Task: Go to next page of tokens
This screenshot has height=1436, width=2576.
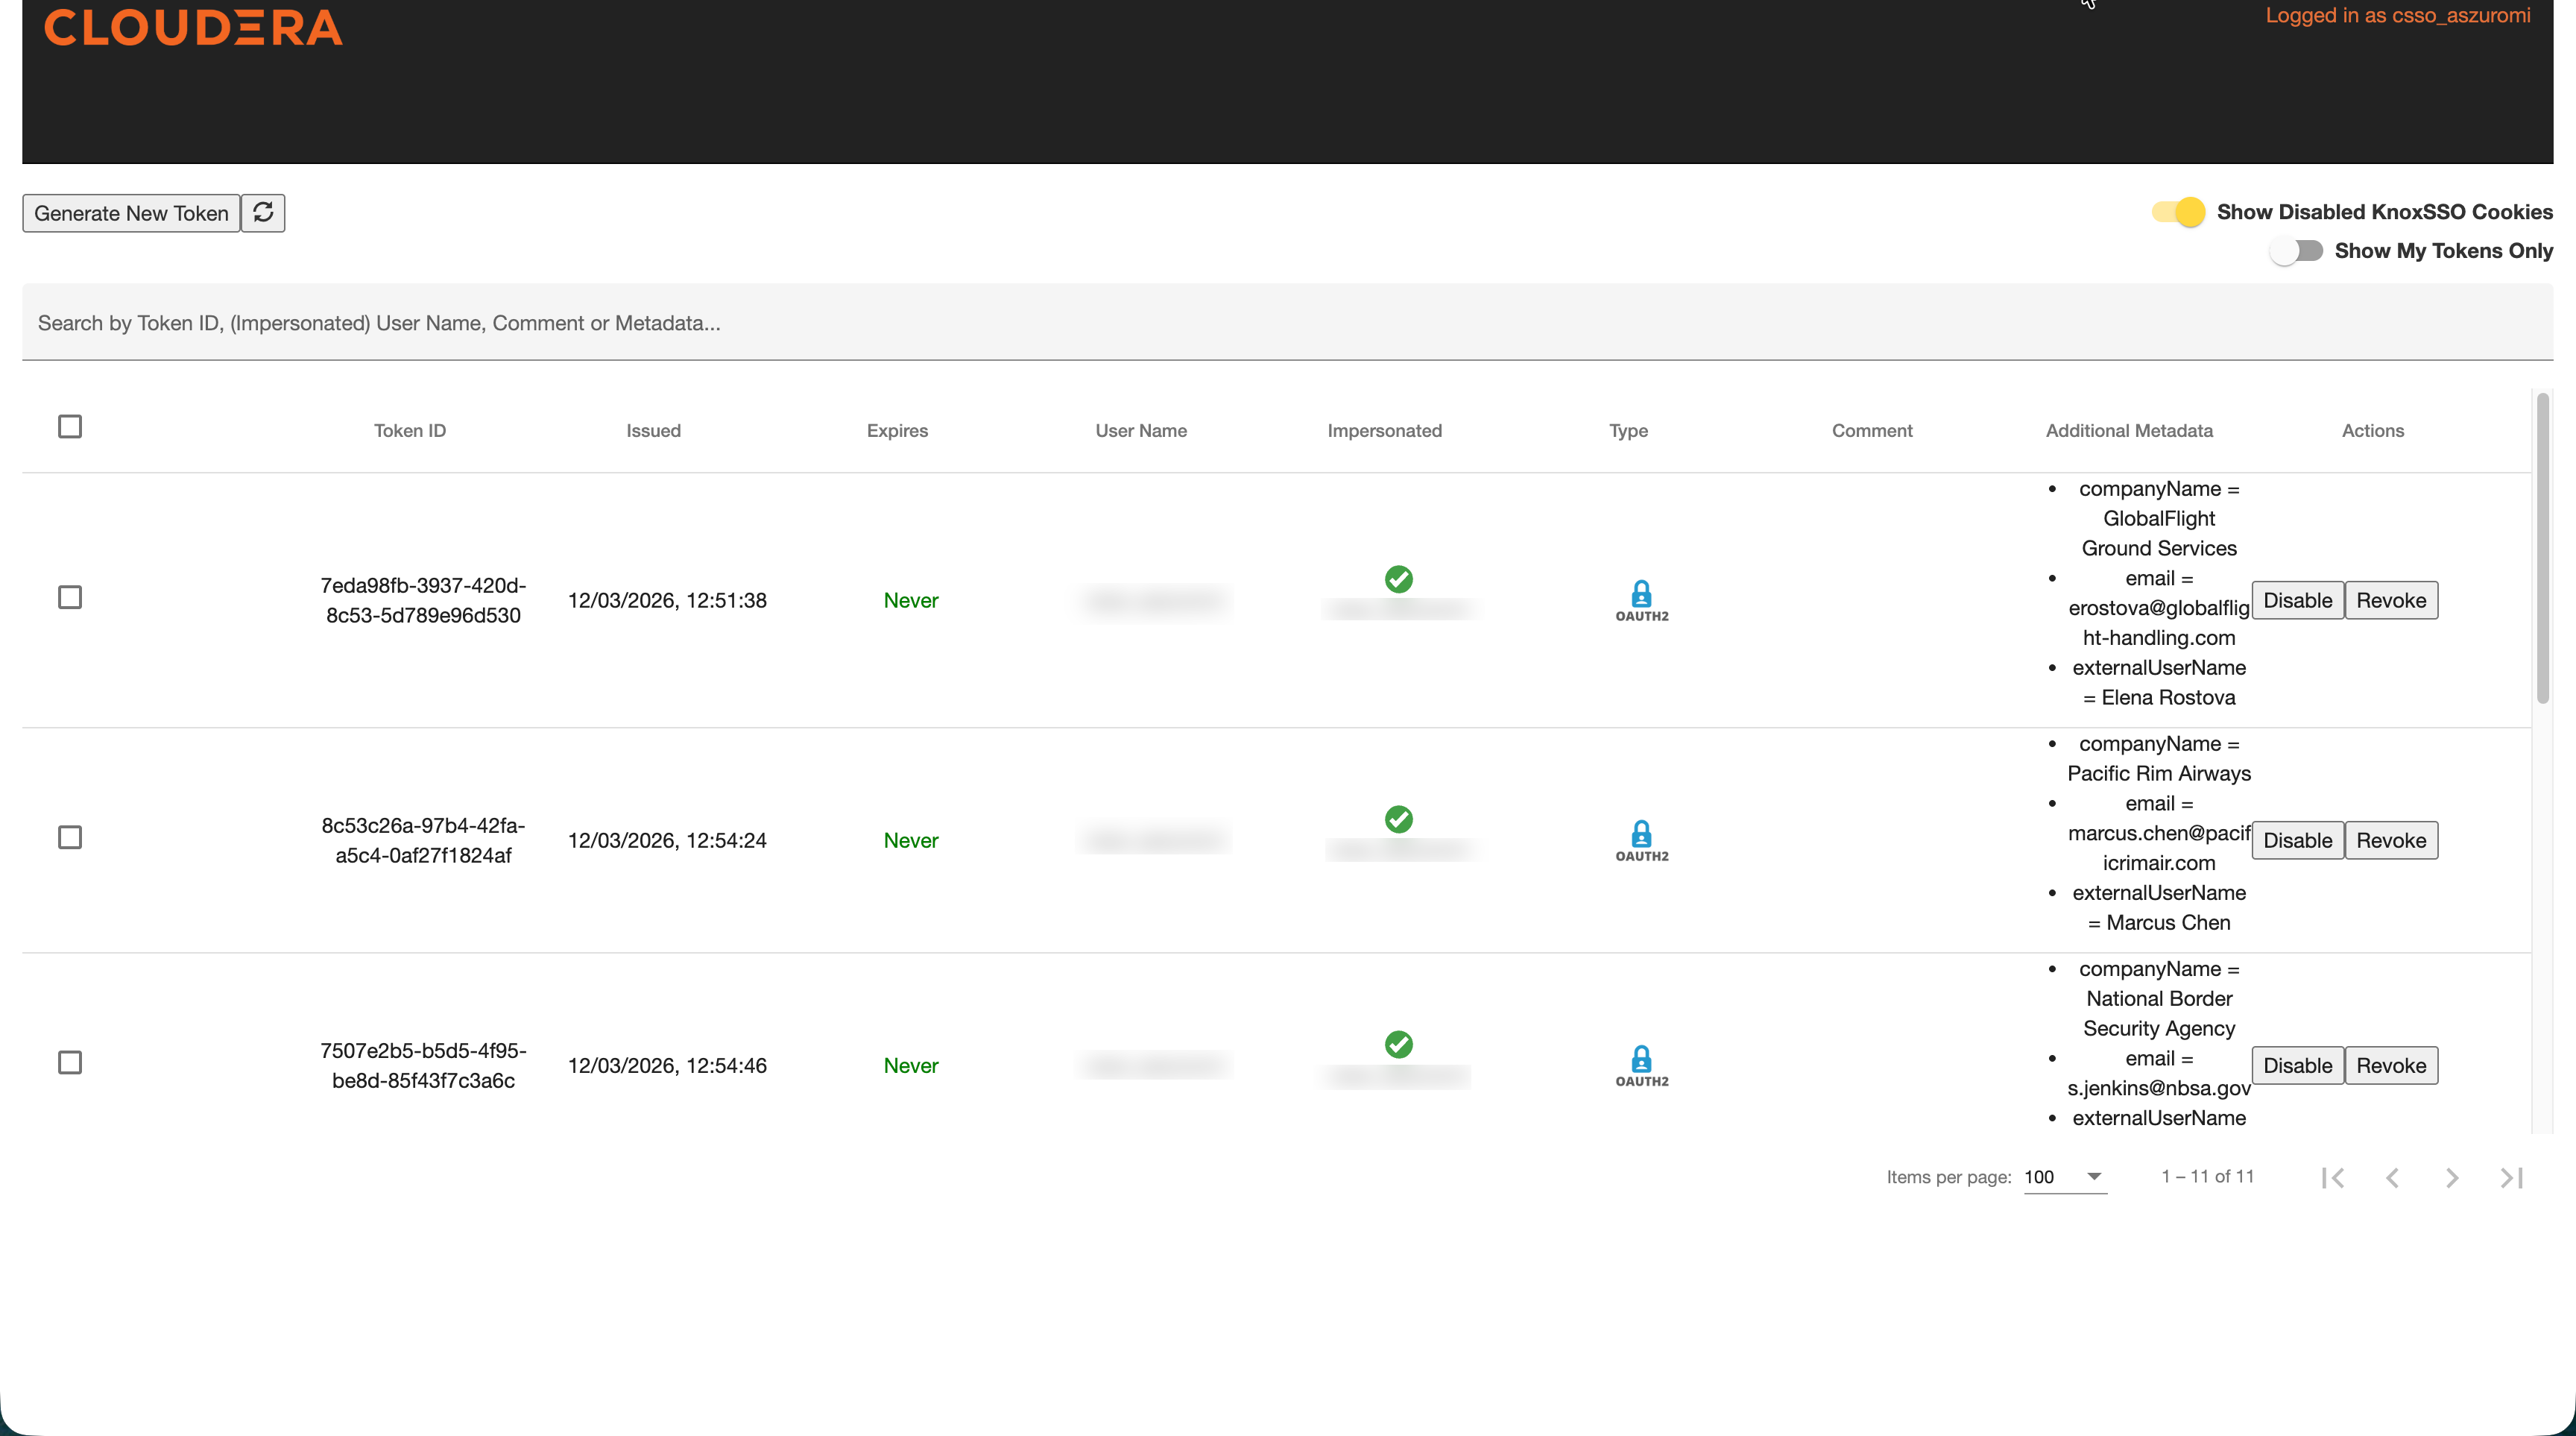Action: pos(2451,1177)
